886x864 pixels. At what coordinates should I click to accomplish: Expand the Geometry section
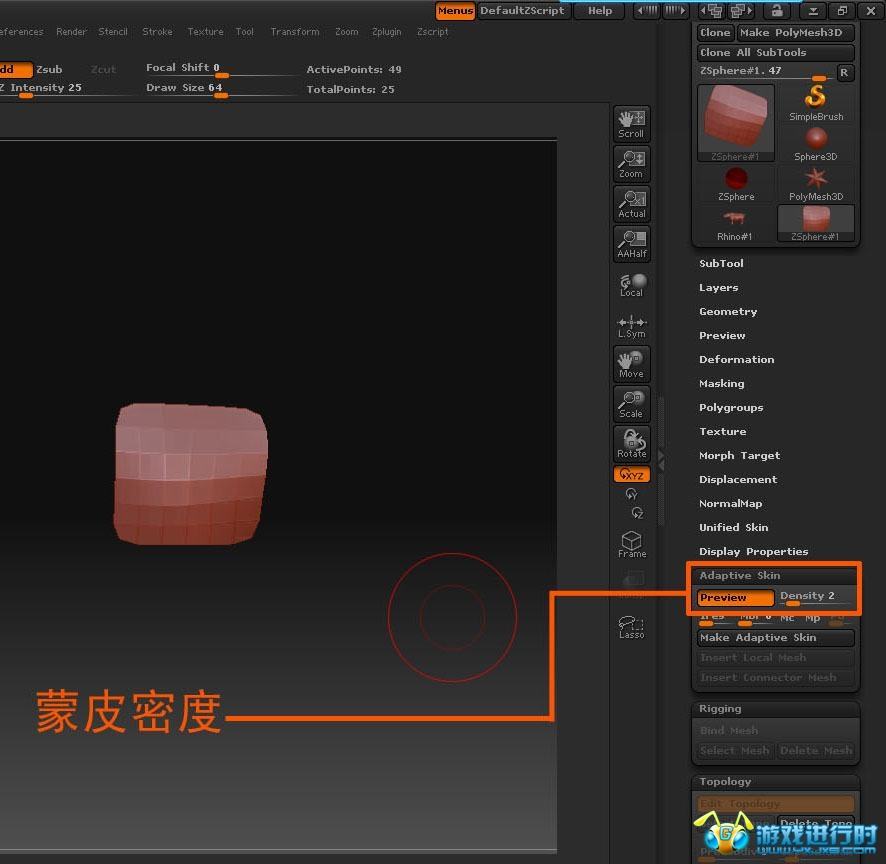click(728, 311)
